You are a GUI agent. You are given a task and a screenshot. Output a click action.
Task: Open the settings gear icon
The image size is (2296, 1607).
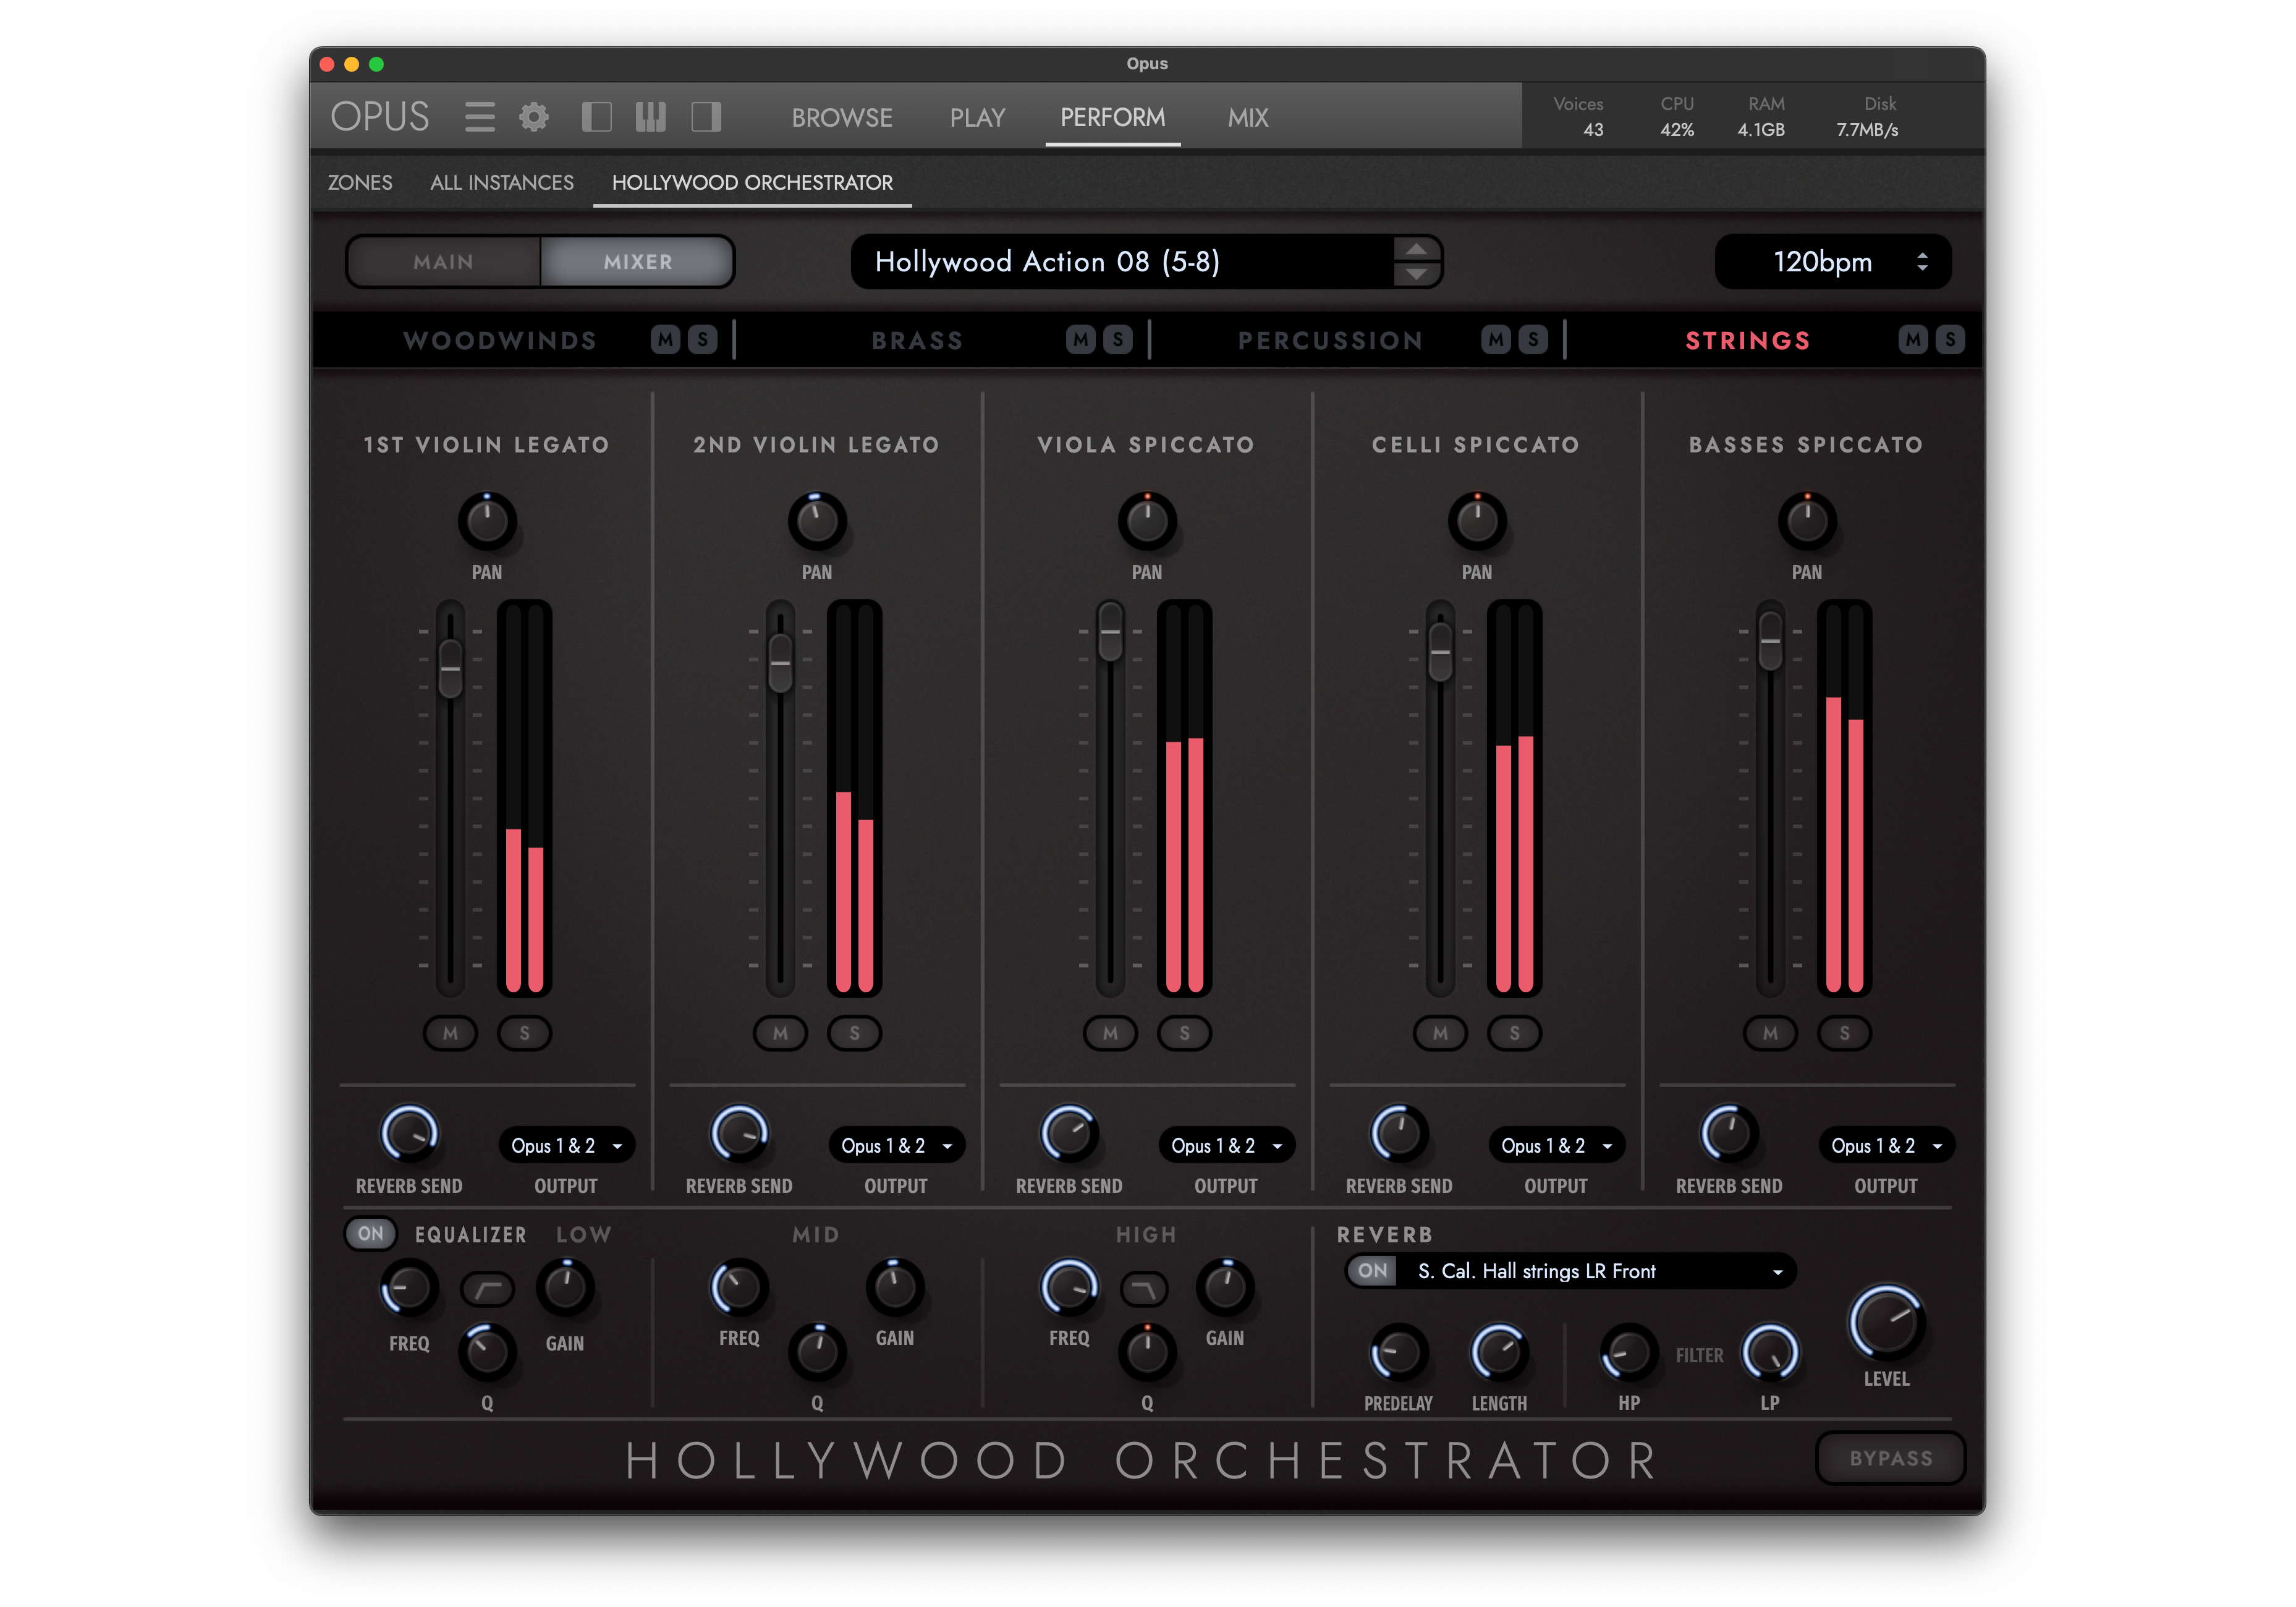pos(534,117)
